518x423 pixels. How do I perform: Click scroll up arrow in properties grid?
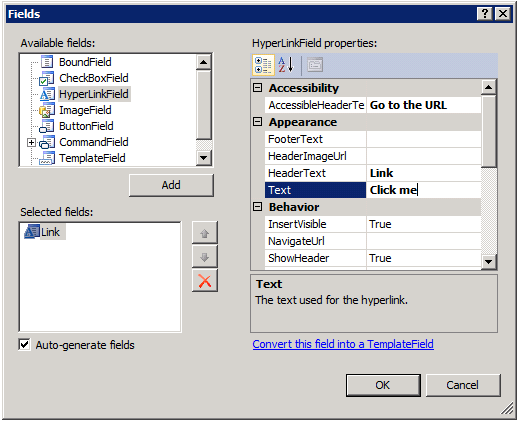[x=489, y=87]
